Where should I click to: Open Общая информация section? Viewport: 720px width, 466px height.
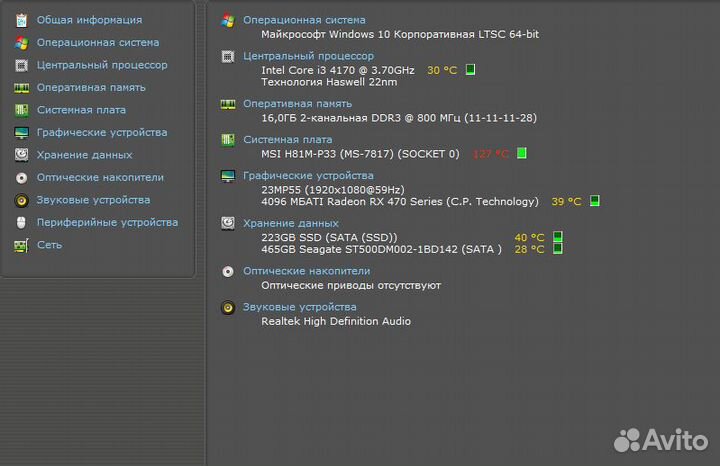[x=90, y=20]
